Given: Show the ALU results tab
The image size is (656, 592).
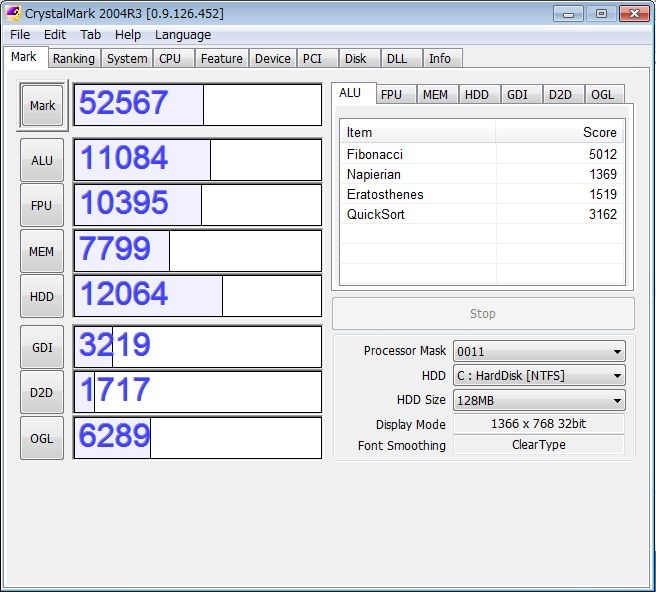Looking at the screenshot, I should pos(353,93).
